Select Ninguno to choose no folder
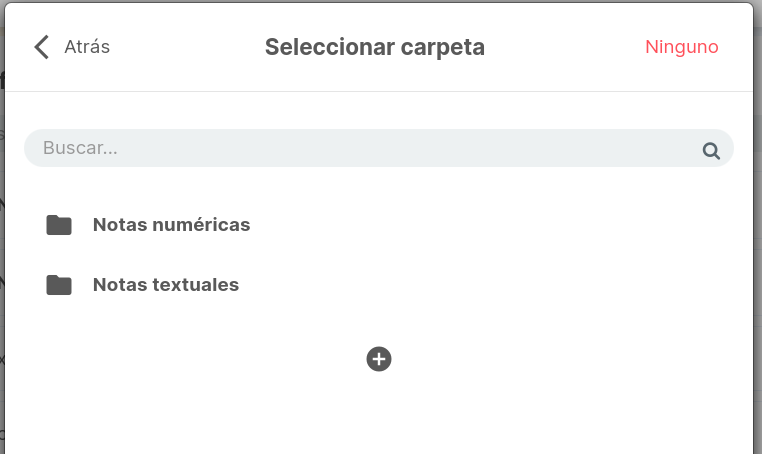Screen dimensions: 762x454 (x=681, y=47)
